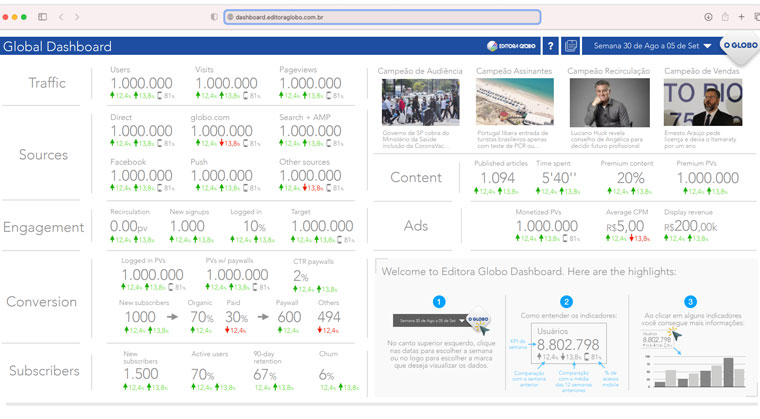Click the Others 494 indicator
The height and width of the screenshot is (419, 760).
[x=329, y=317]
